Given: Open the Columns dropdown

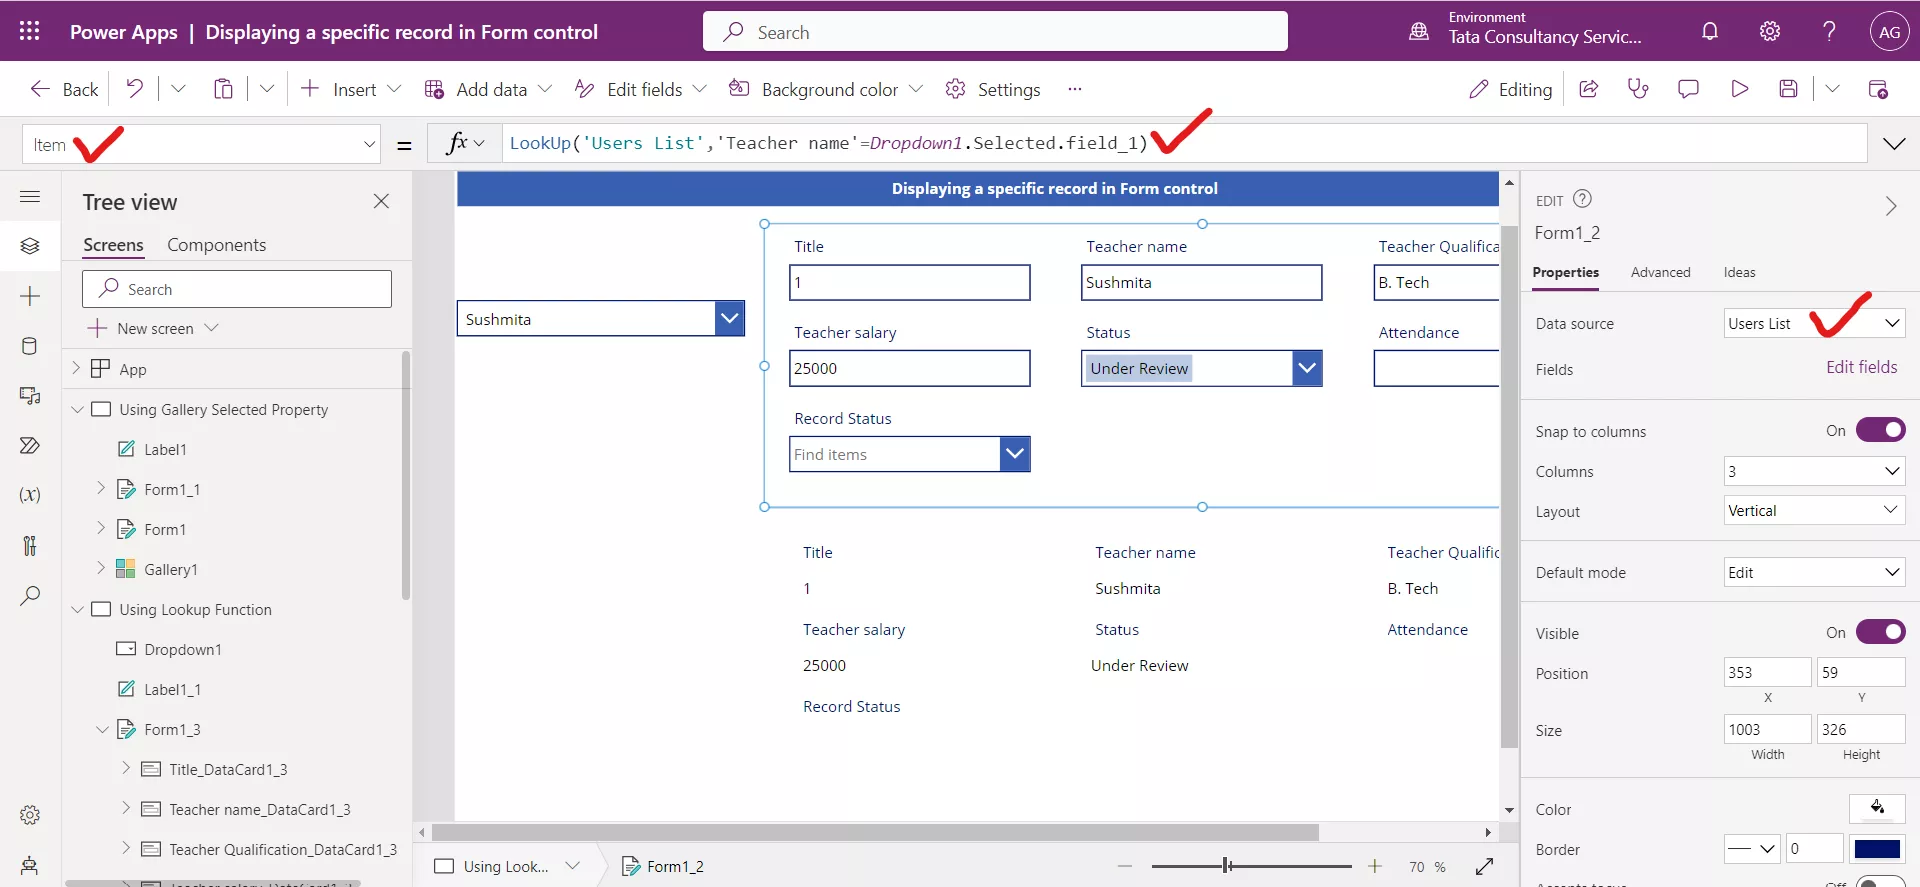Looking at the screenshot, I should click(1814, 471).
